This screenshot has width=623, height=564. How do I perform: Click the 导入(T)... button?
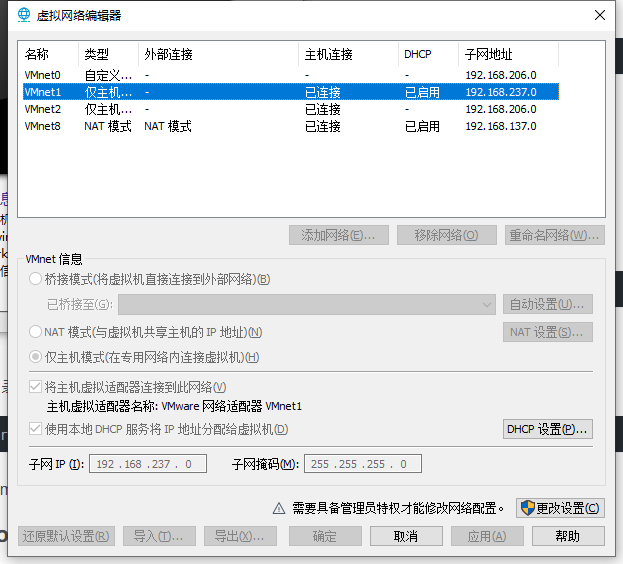click(159, 536)
